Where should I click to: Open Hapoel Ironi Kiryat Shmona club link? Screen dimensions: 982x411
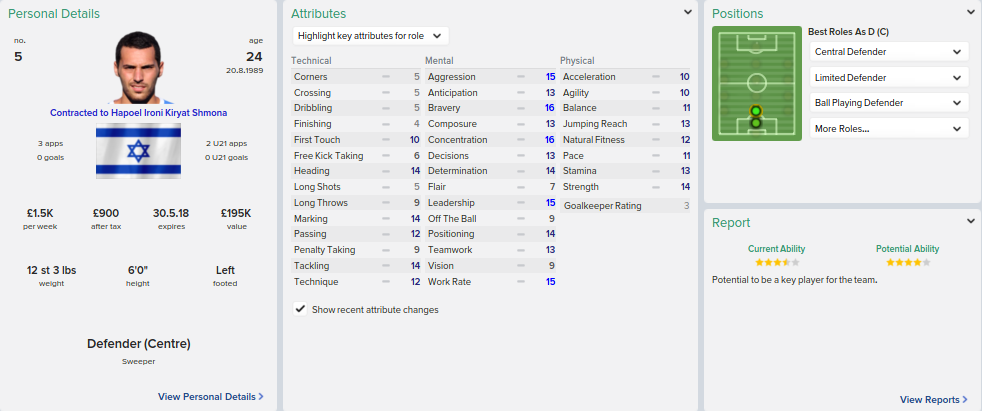tap(138, 113)
